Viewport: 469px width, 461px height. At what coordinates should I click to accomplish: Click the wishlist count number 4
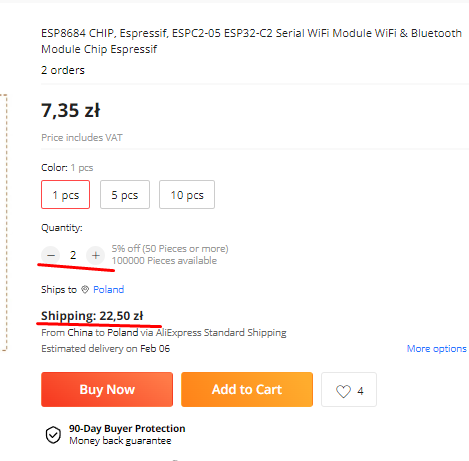[x=360, y=391]
